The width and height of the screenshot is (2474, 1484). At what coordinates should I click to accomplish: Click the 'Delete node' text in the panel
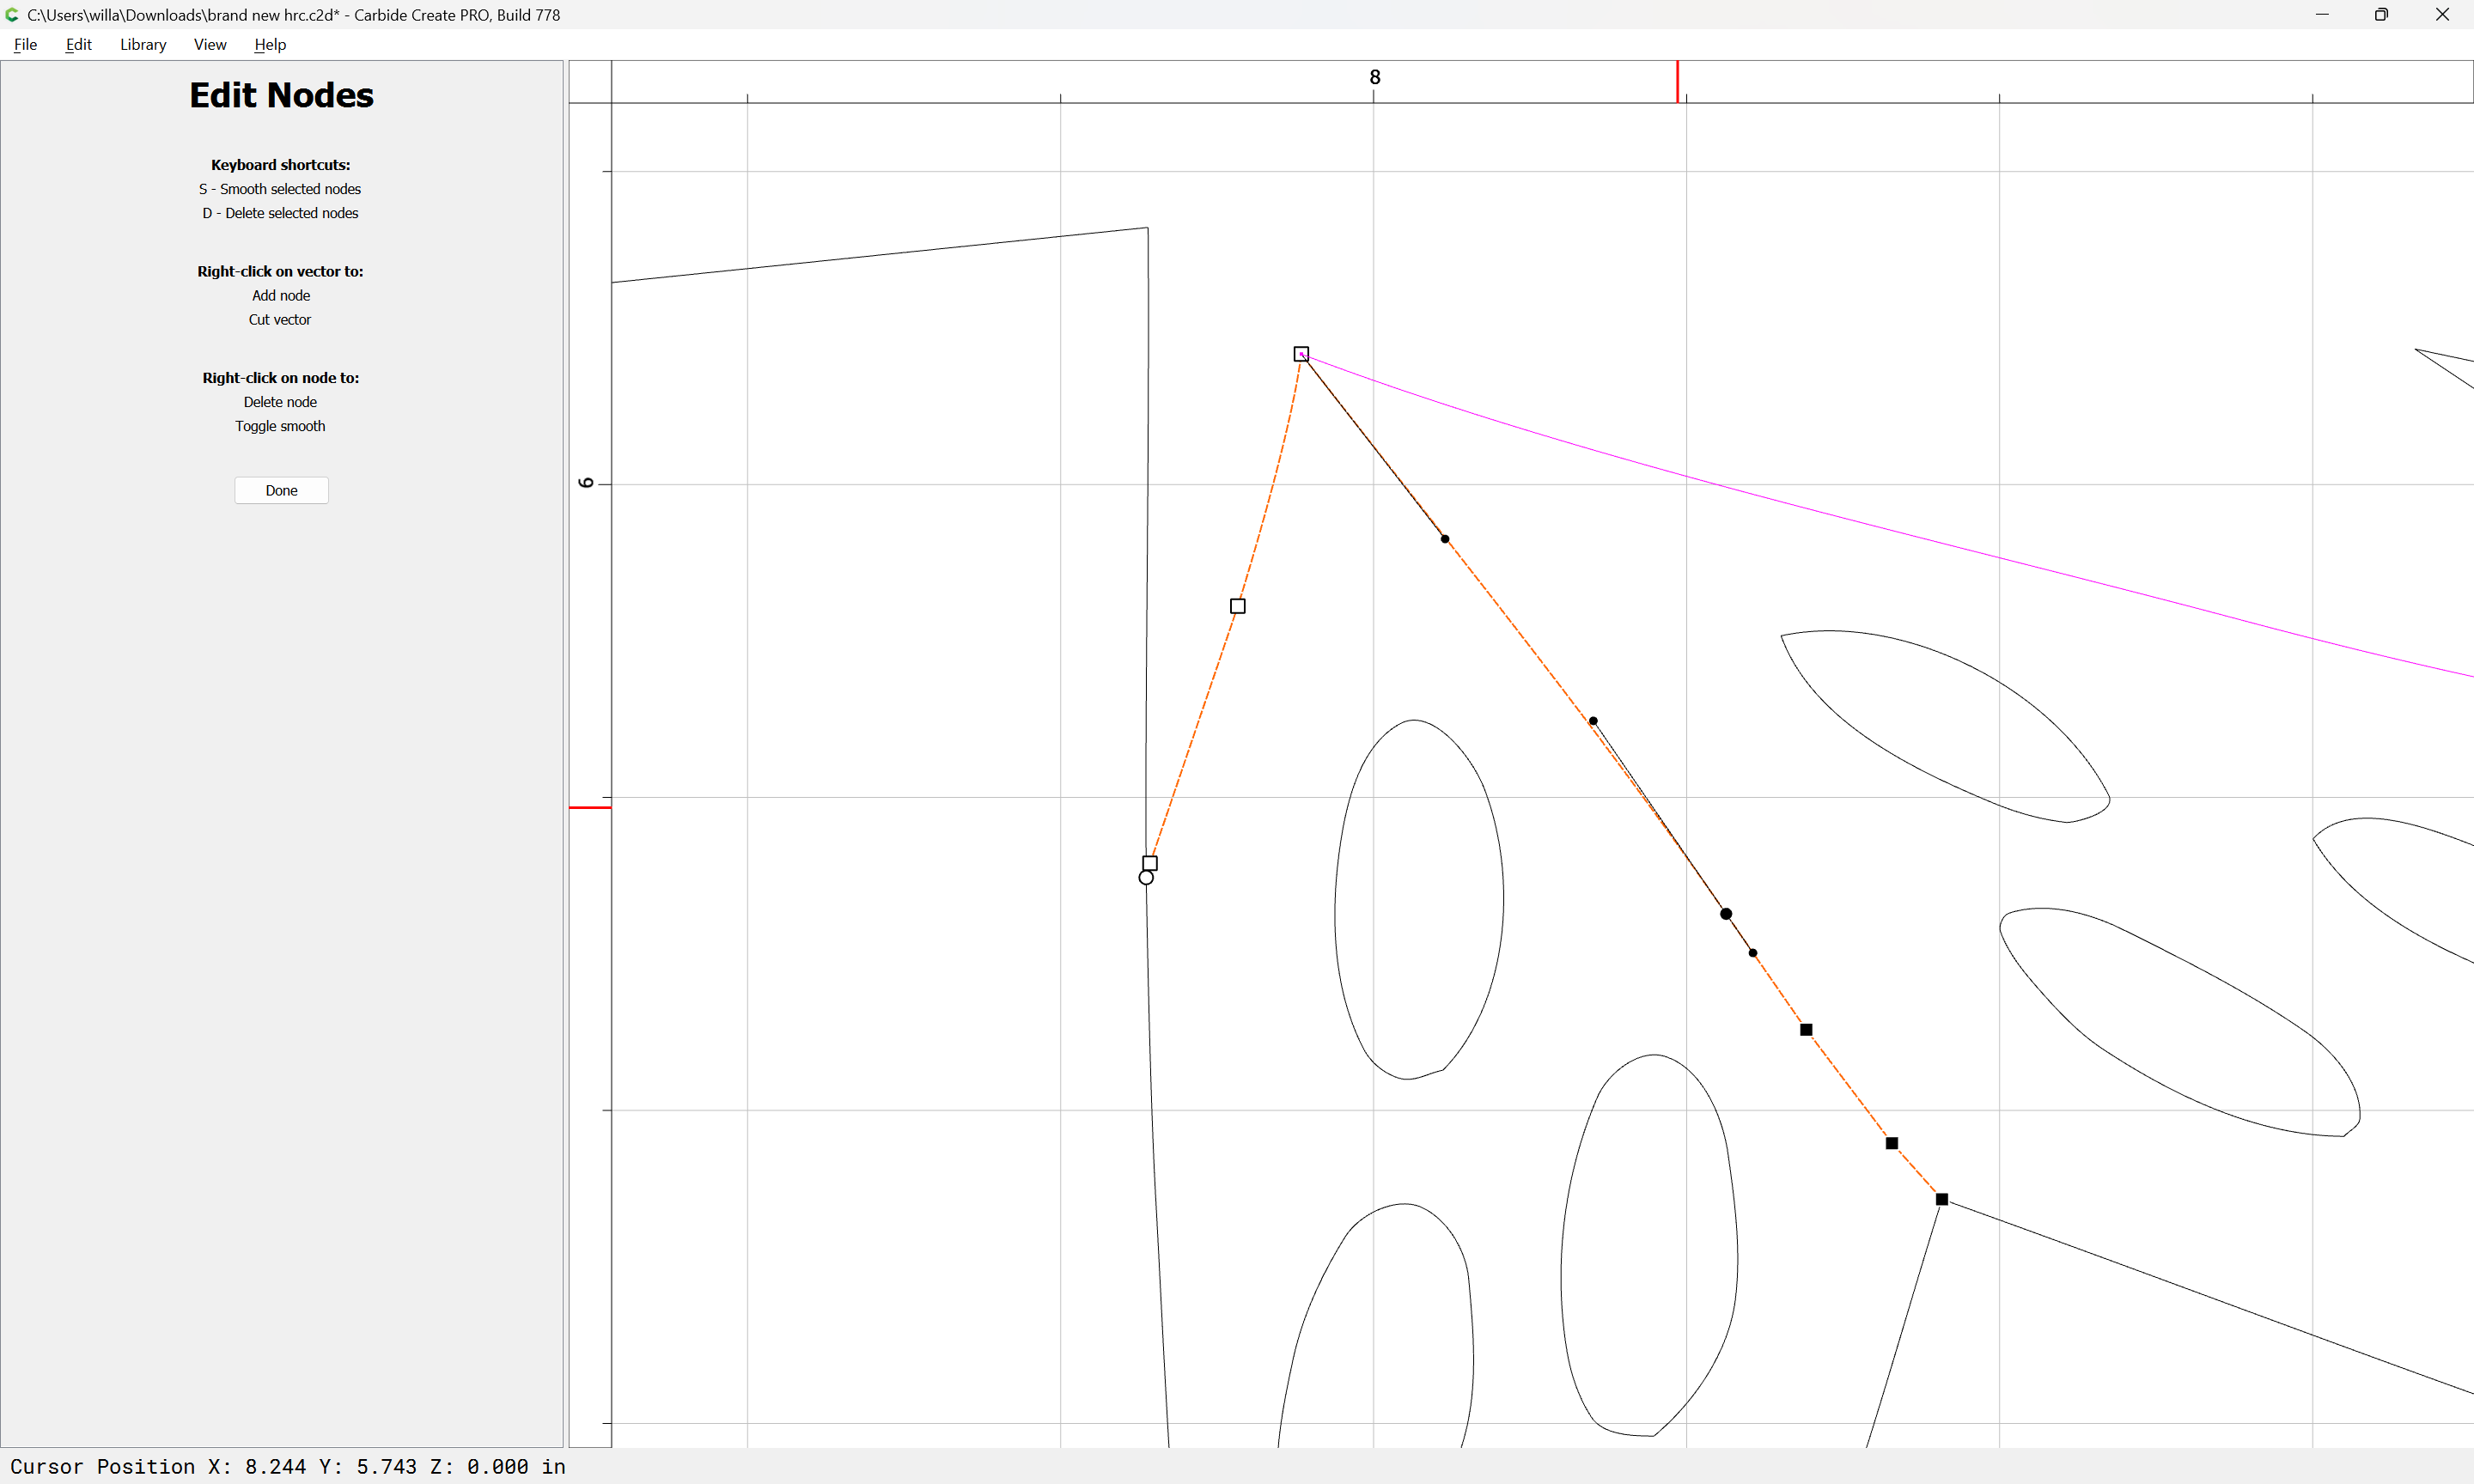tap(280, 402)
